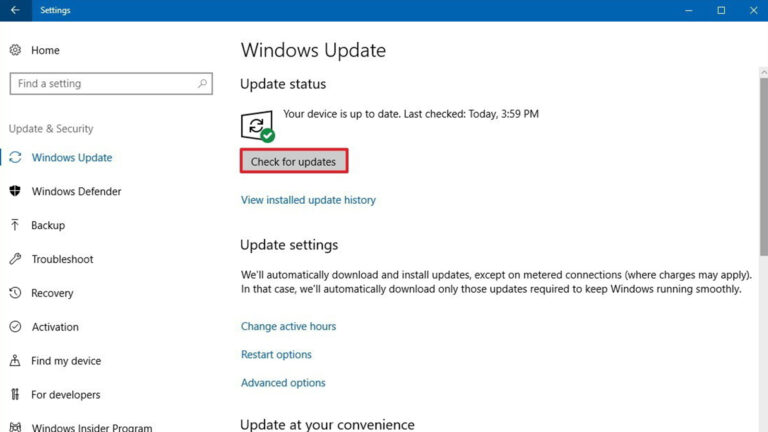Viewport: 768px width, 432px height.
Task: Click the Recovery clock icon
Action: coord(15,292)
